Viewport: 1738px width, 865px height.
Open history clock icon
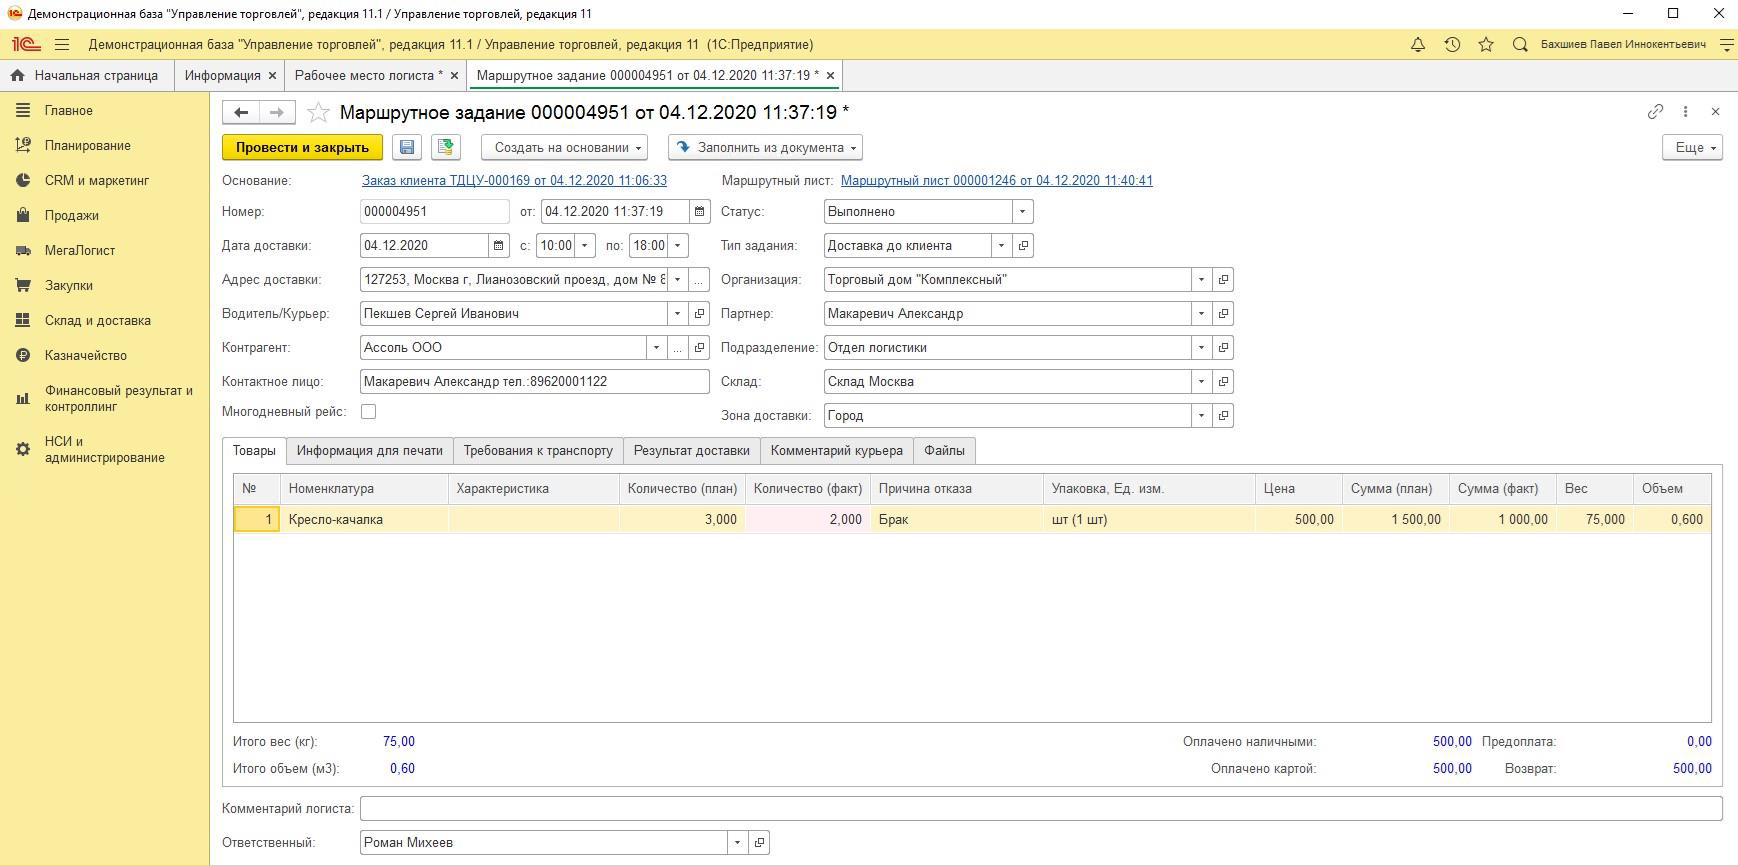click(x=1452, y=45)
